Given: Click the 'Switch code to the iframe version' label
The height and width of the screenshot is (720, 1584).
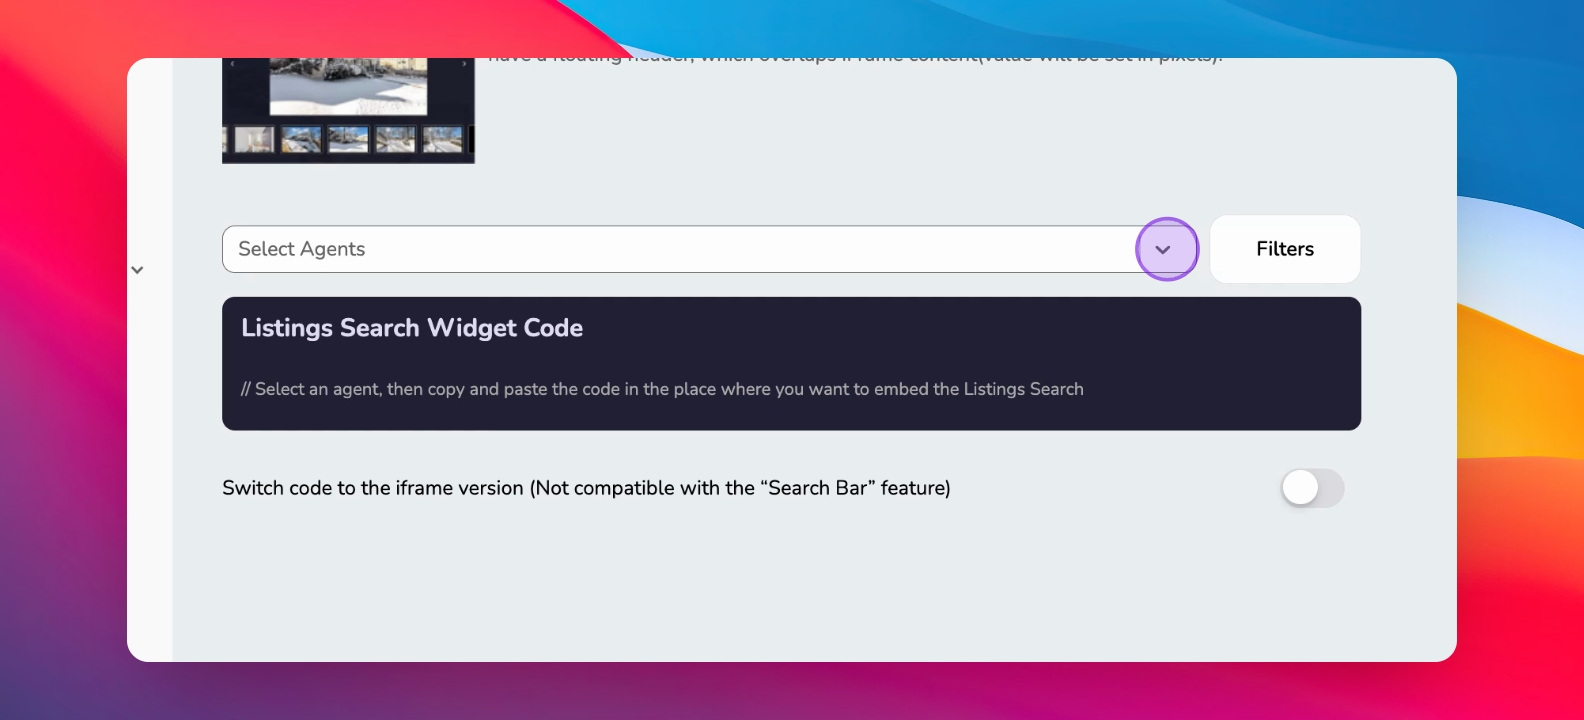Looking at the screenshot, I should [x=586, y=488].
